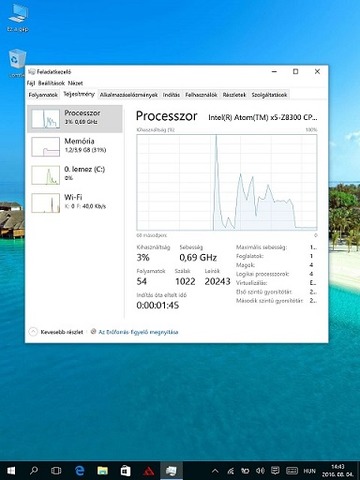Select the Recycle Bin desktop icon
This screenshot has width=360, height=480.
coord(17,63)
